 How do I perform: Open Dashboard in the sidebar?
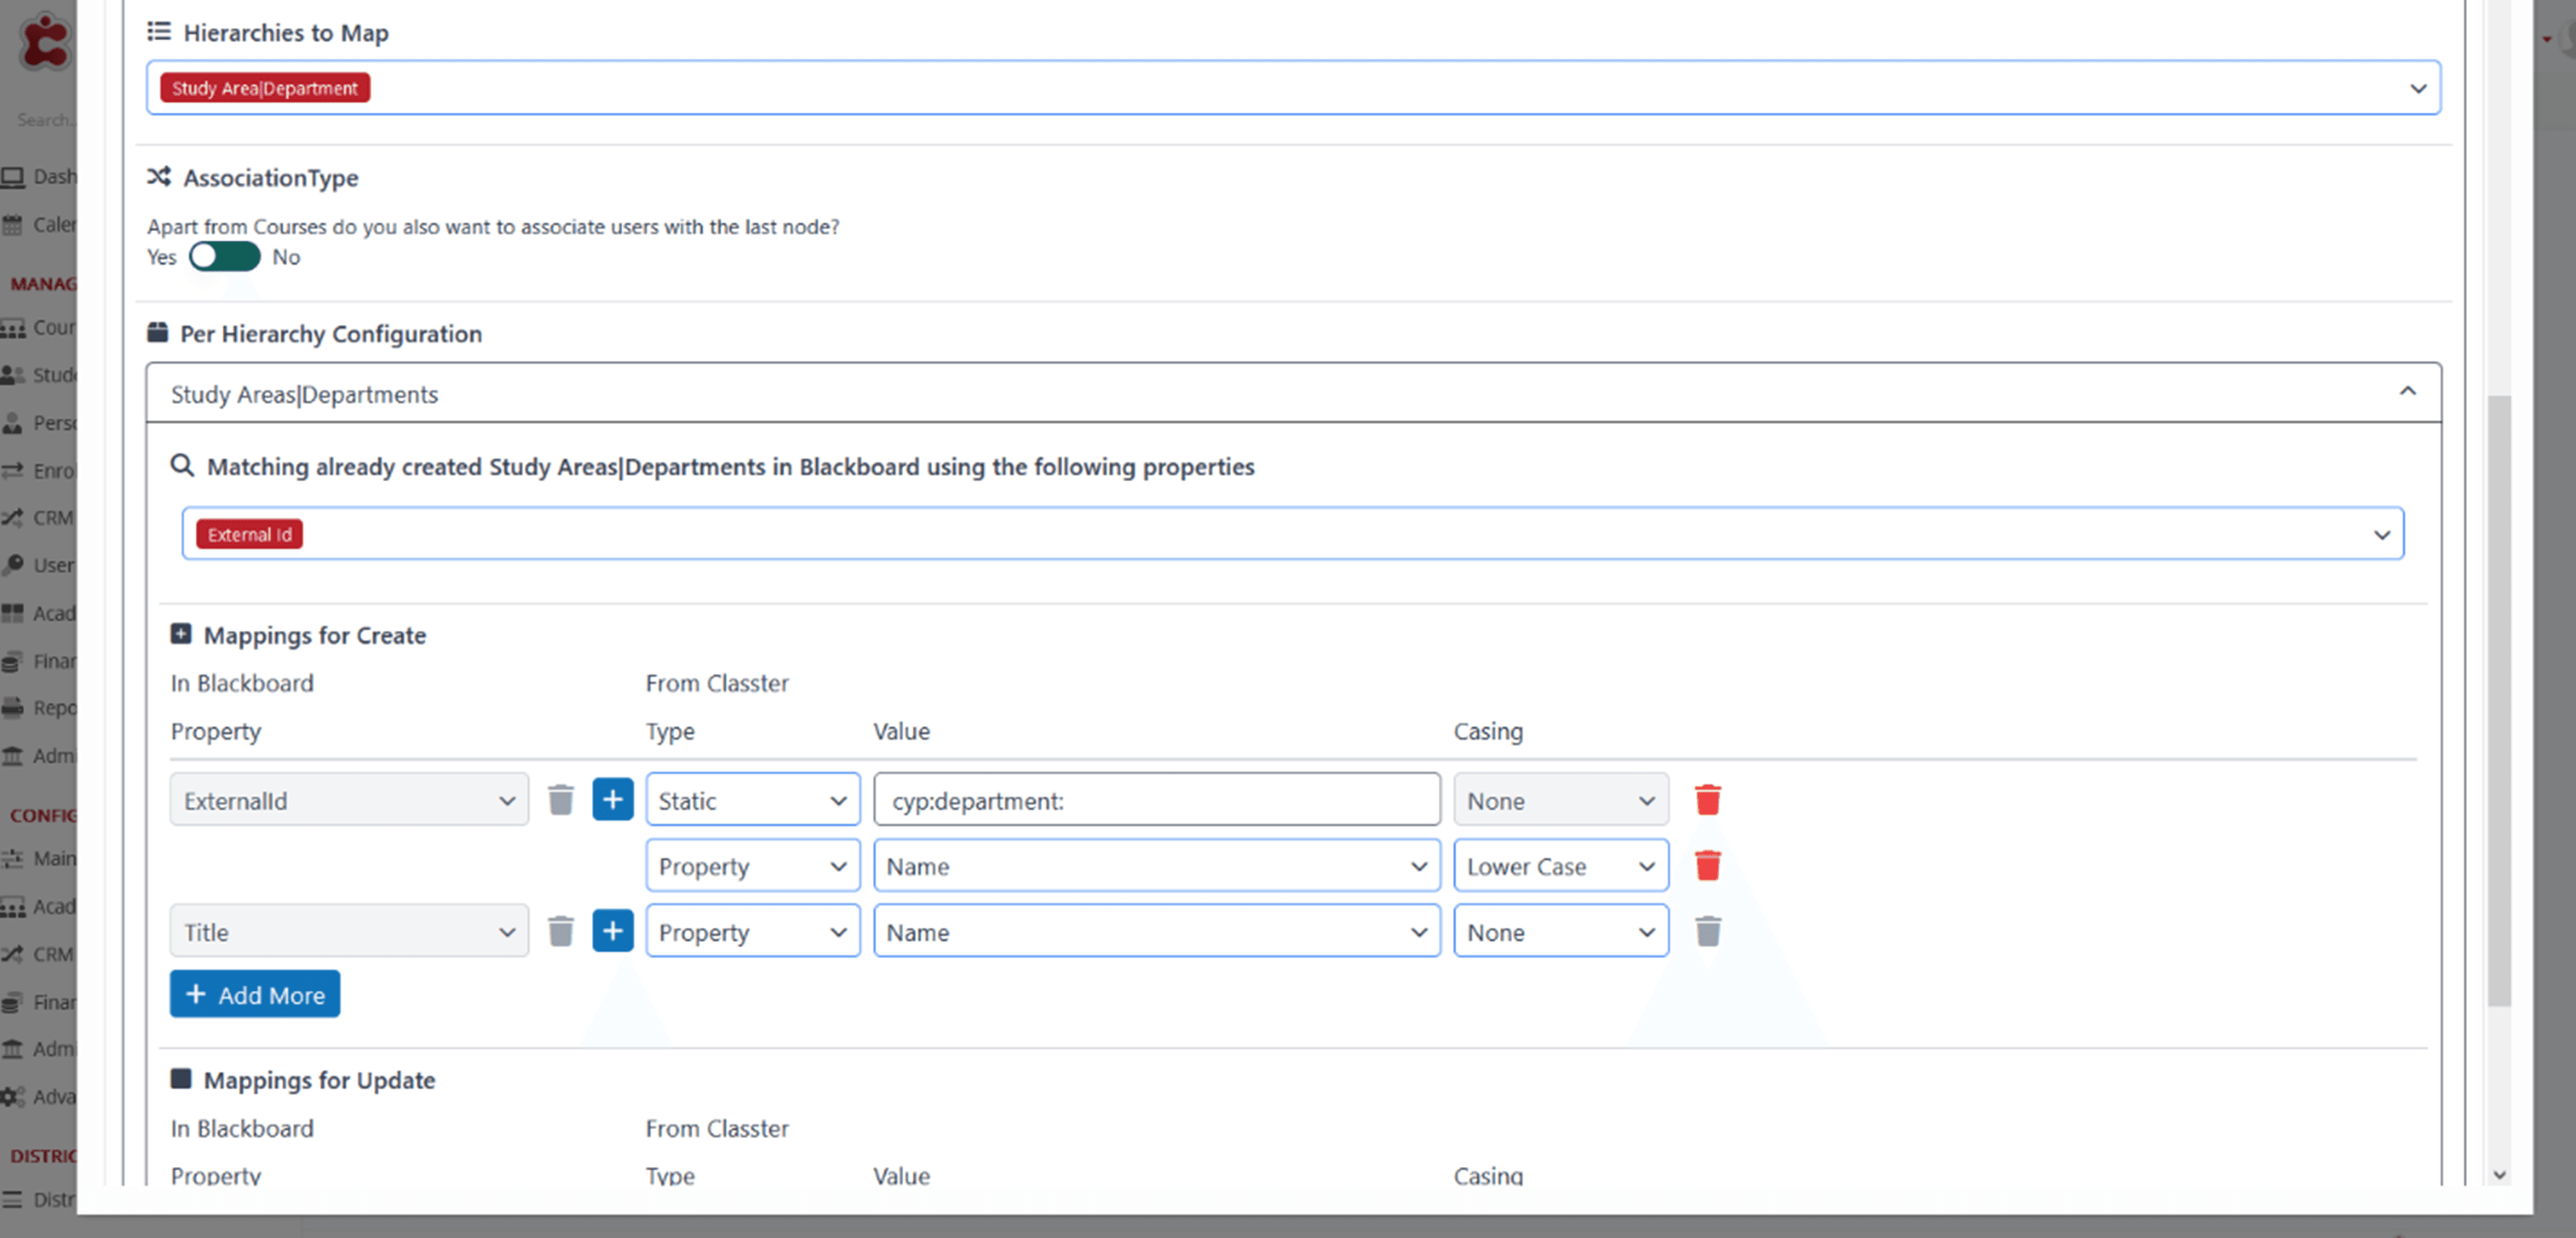(40, 177)
